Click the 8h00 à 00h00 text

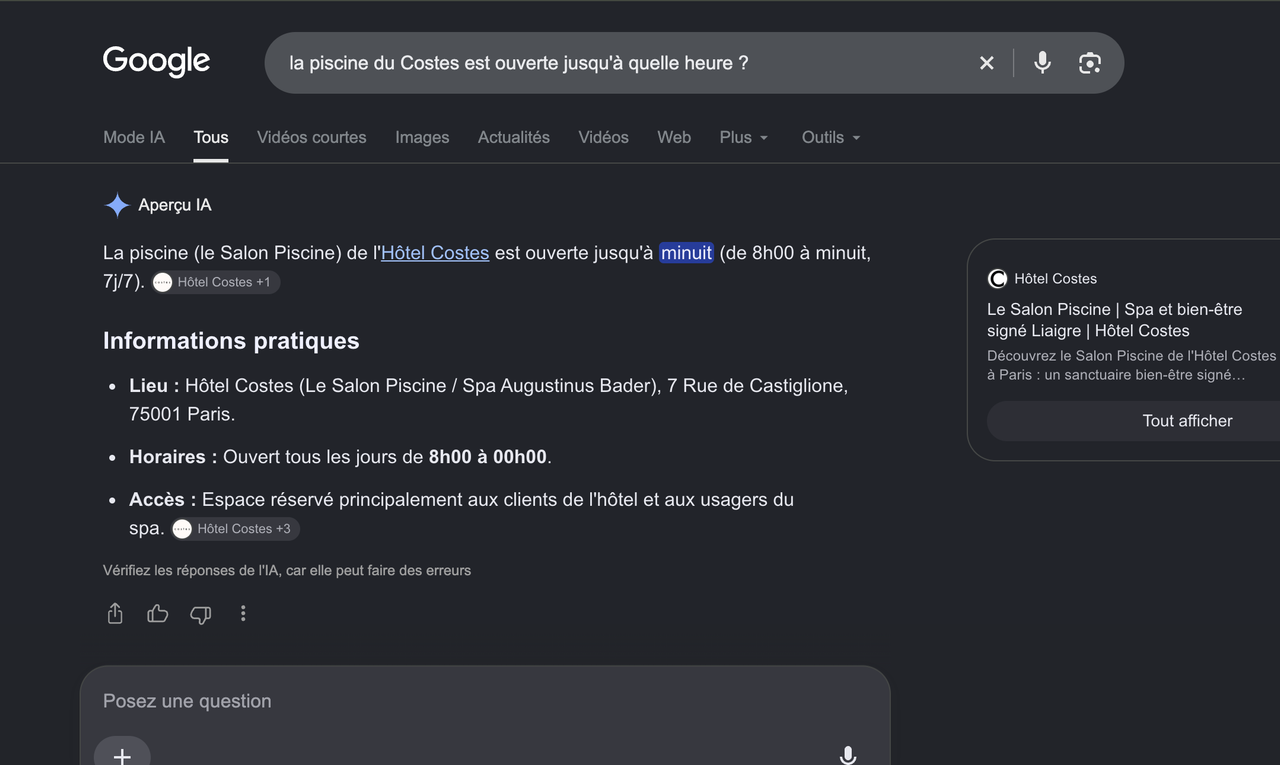coord(488,457)
